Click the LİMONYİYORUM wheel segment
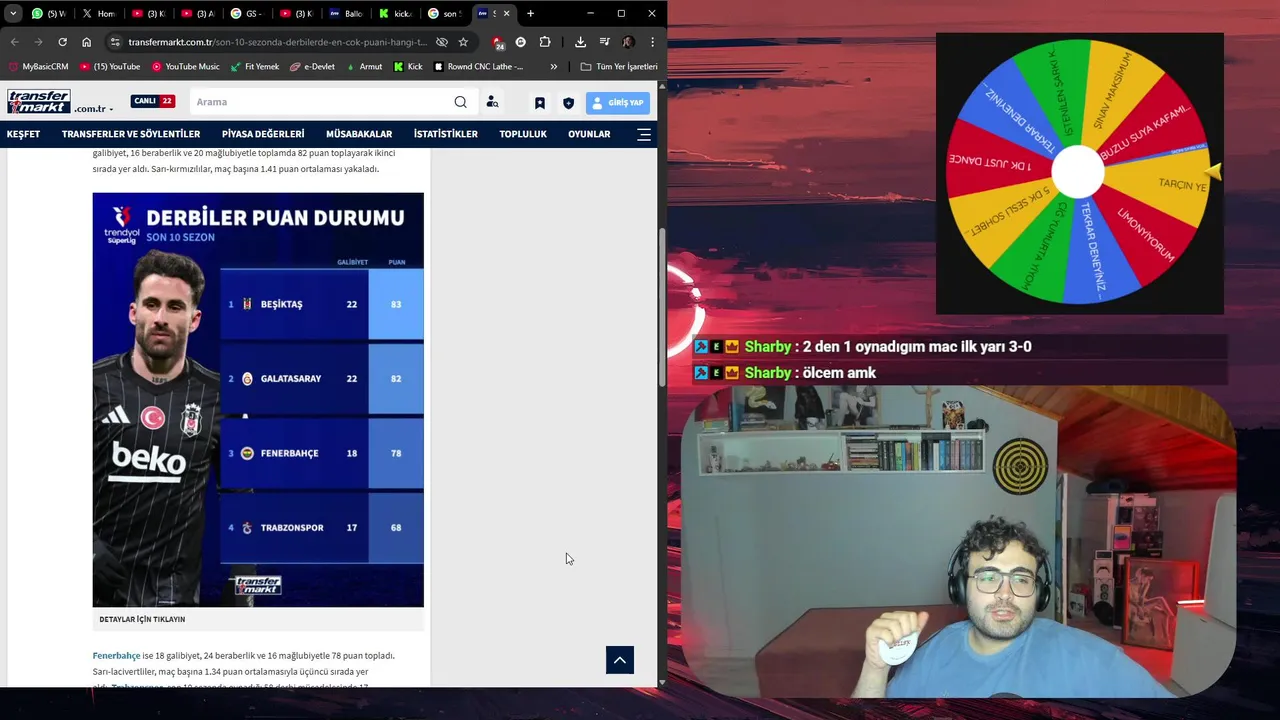 pyautogui.click(x=1146, y=233)
